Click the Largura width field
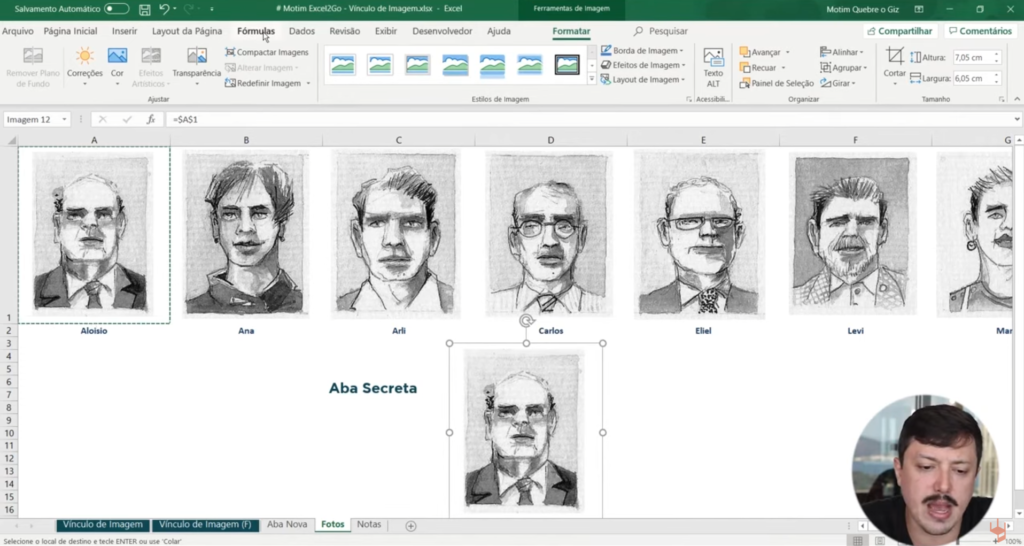The width and height of the screenshot is (1024, 546). [x=973, y=78]
